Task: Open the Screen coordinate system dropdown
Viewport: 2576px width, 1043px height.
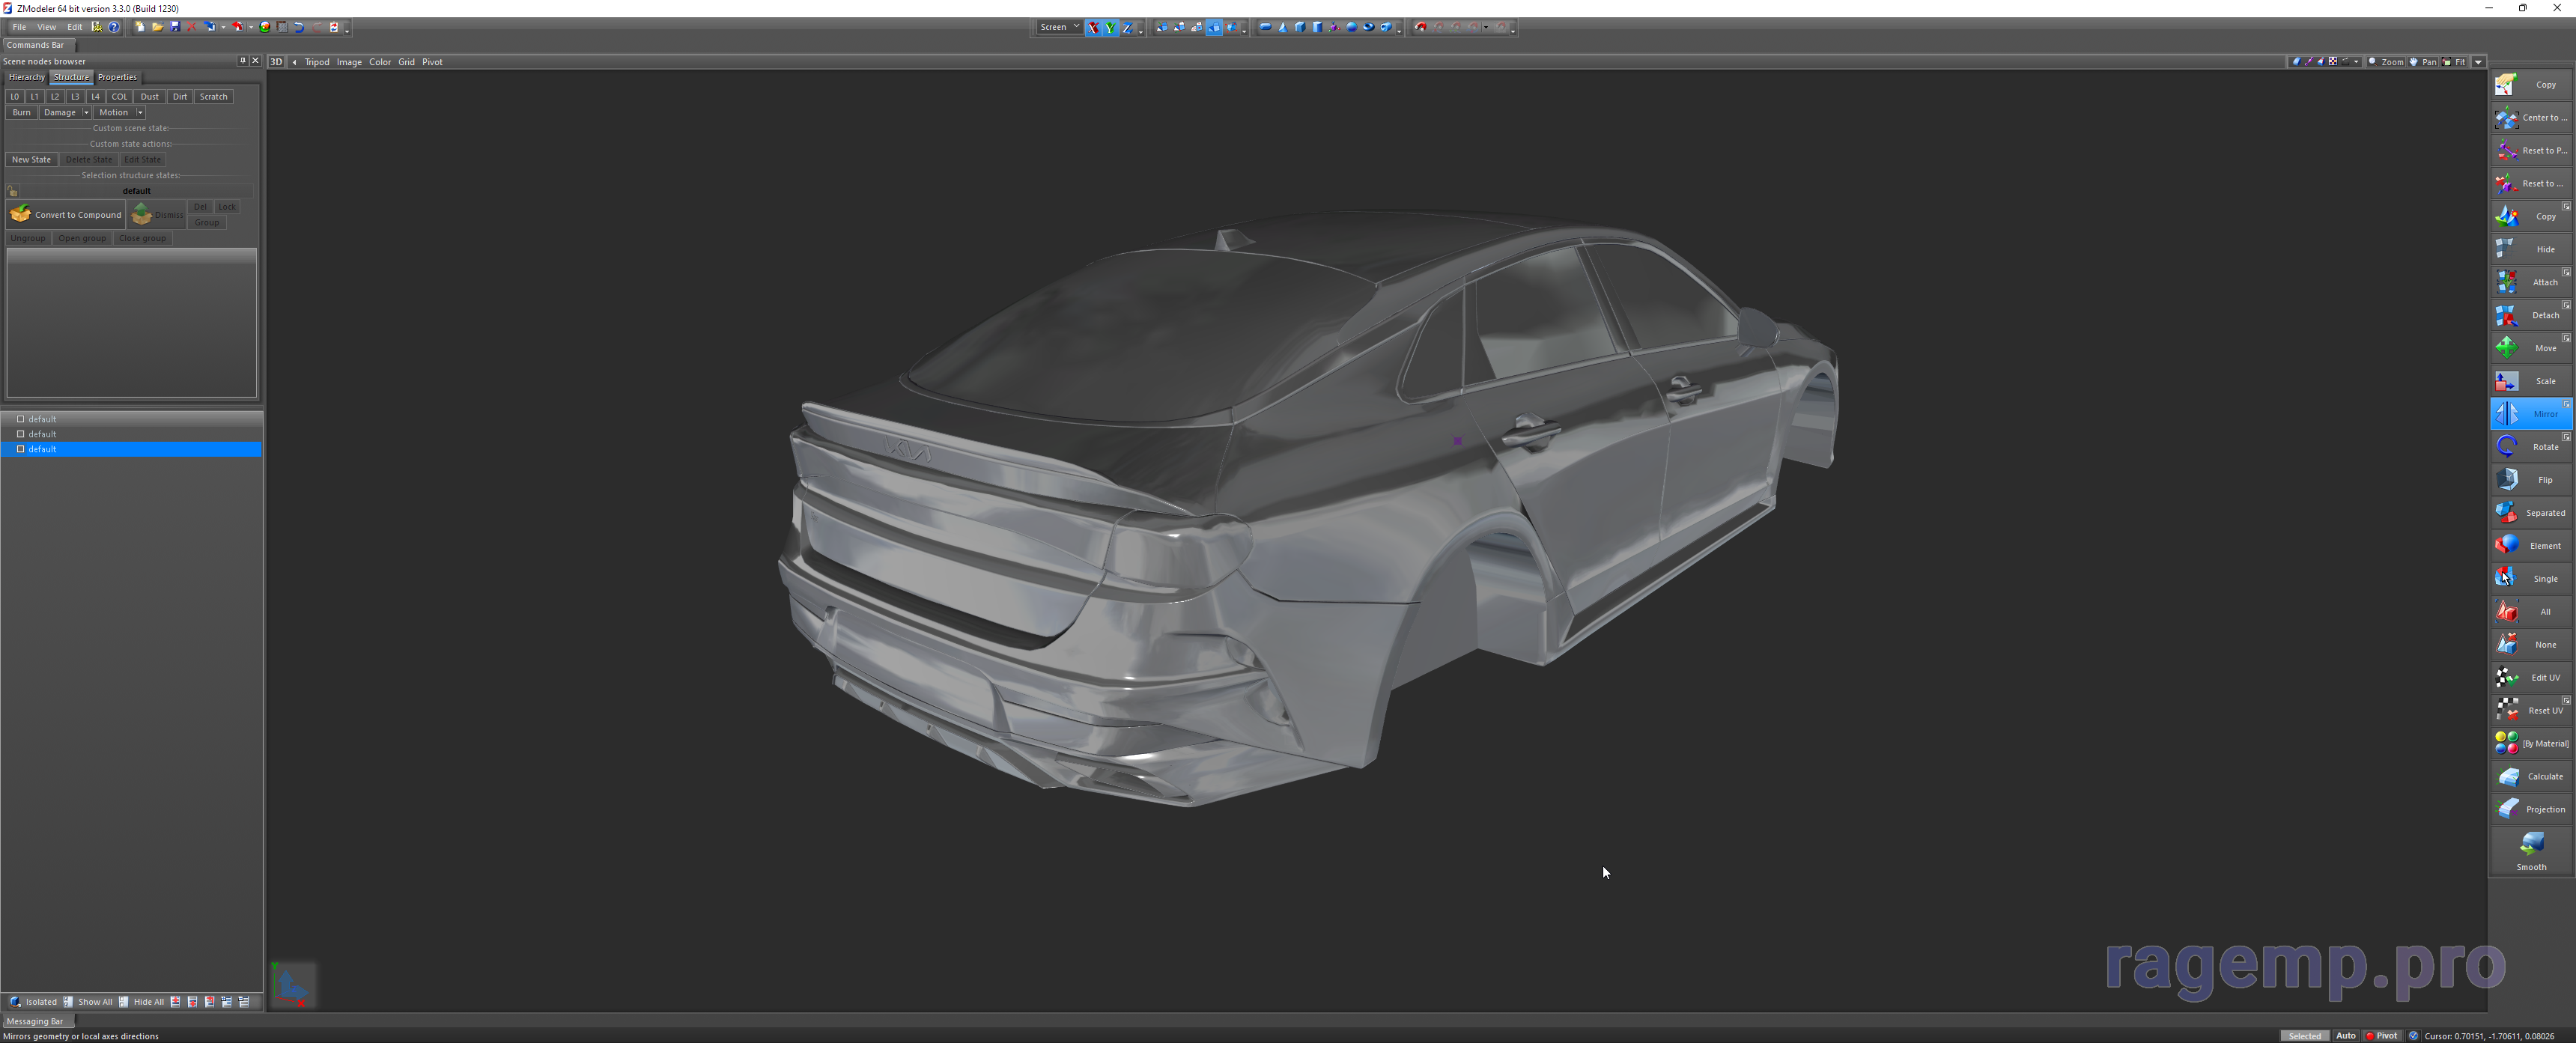Action: tap(1057, 27)
